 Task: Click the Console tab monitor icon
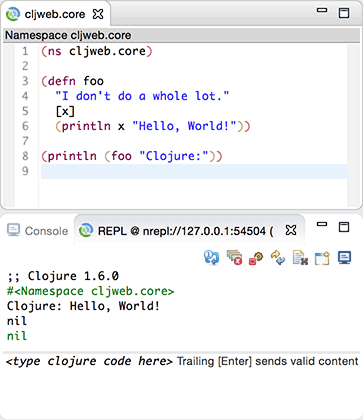point(14,230)
